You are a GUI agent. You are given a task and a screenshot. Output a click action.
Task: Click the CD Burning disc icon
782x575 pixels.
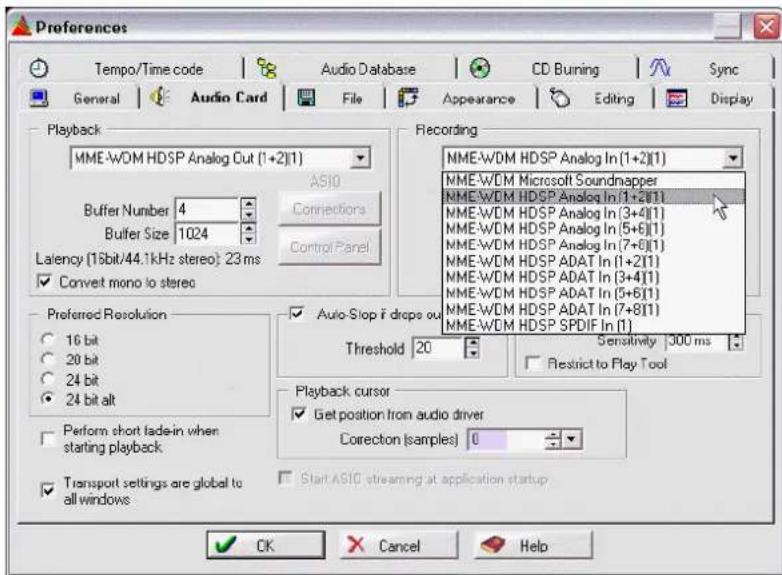point(480,68)
